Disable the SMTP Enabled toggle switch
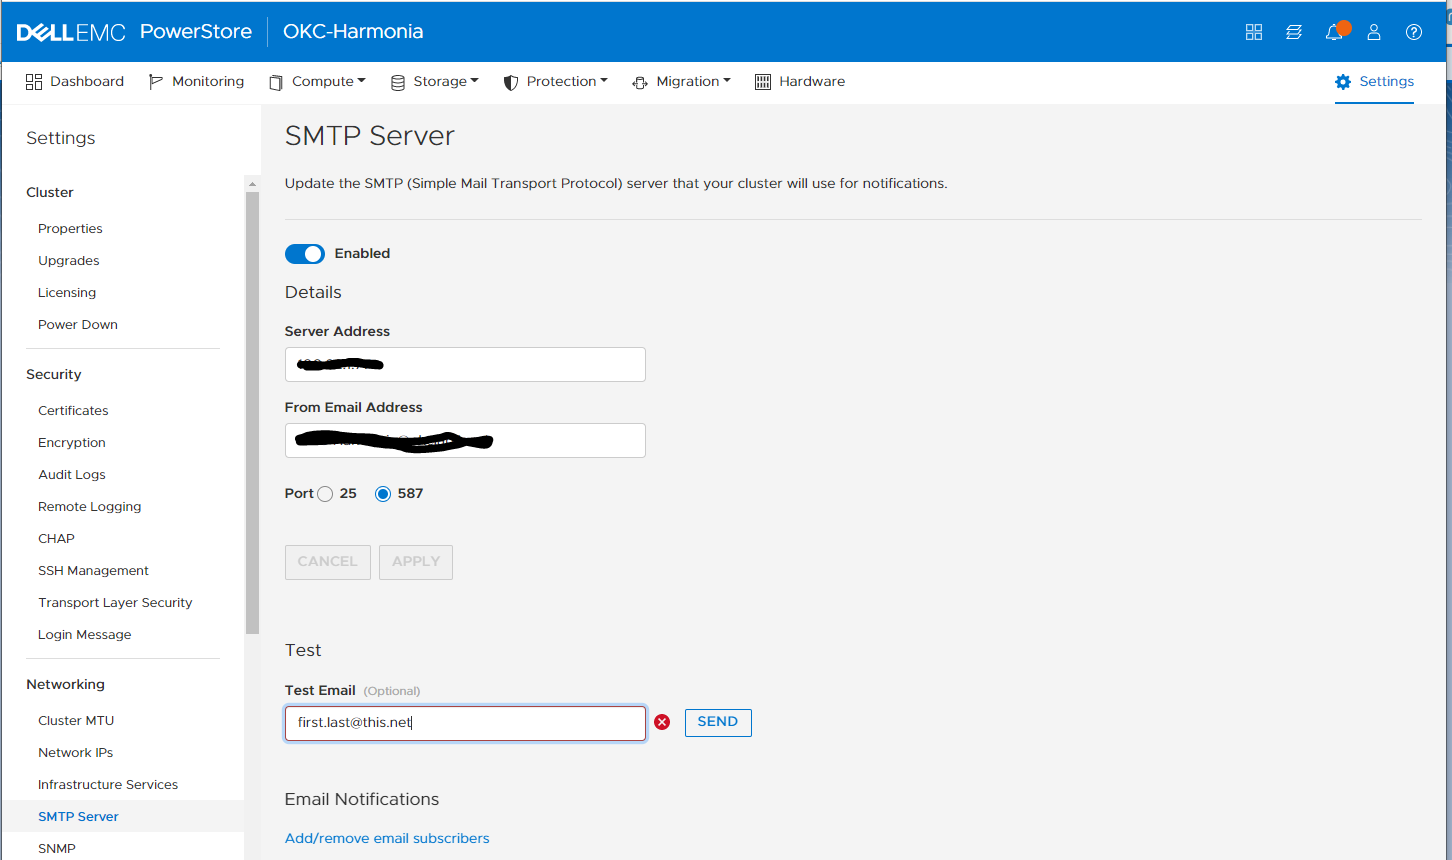 click(305, 254)
